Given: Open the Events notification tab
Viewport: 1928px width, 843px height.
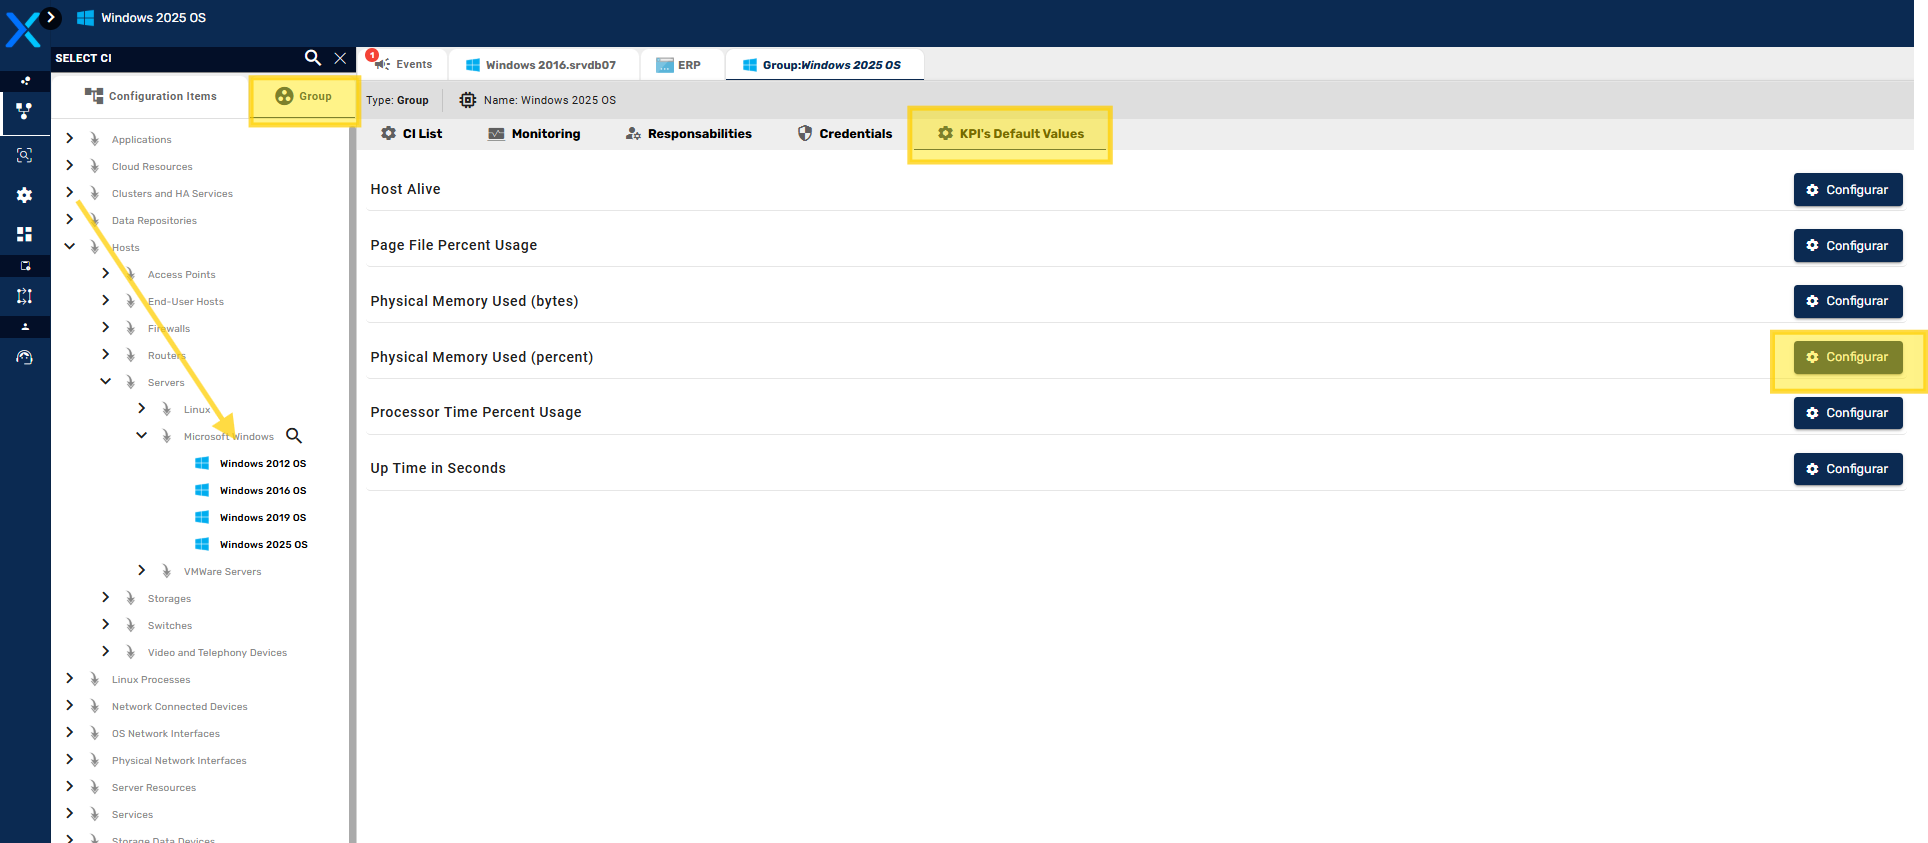Looking at the screenshot, I should (x=403, y=64).
